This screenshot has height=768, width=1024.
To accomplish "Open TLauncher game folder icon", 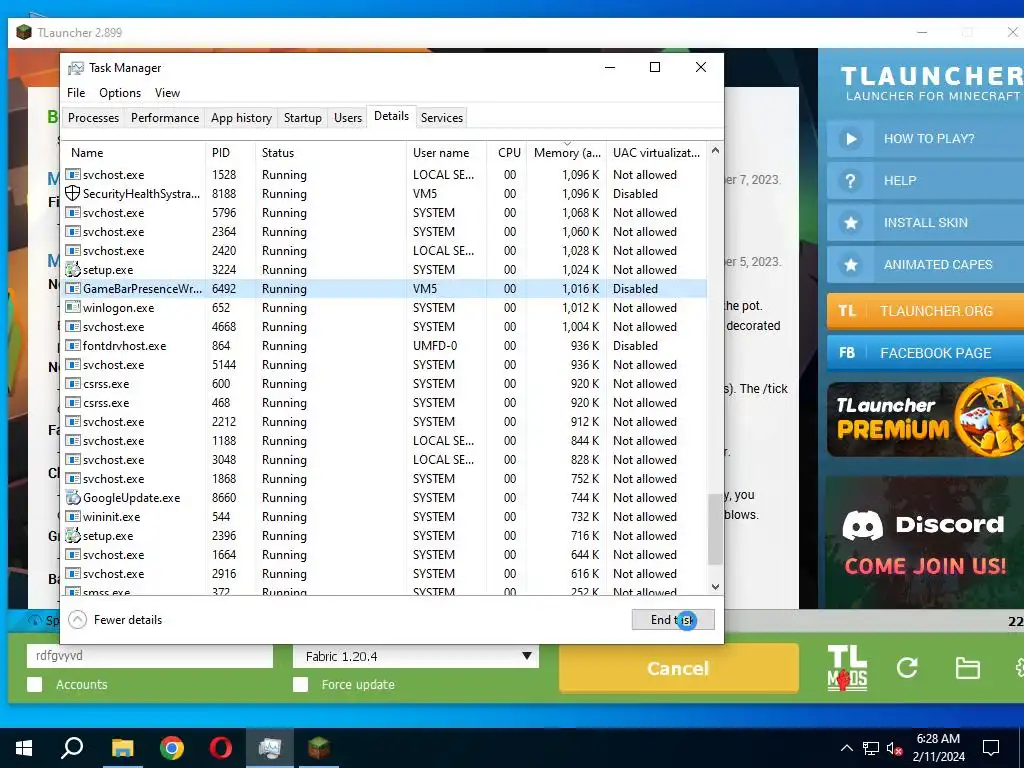I will point(967,668).
